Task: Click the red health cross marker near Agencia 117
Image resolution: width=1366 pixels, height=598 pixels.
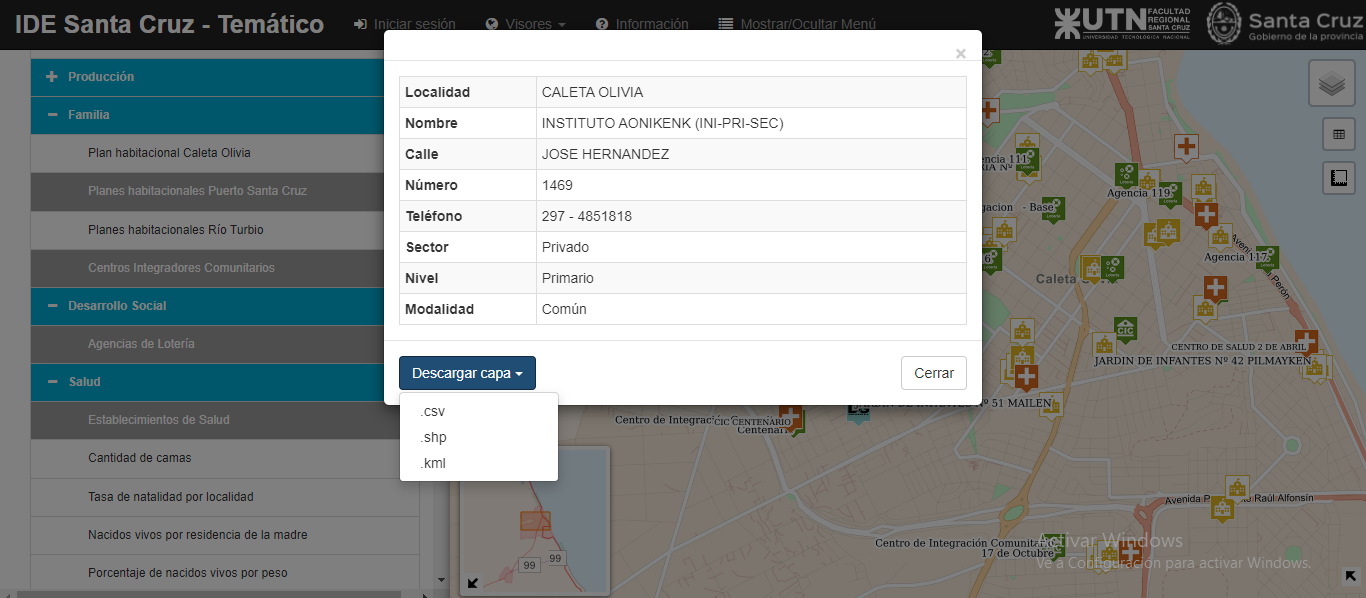Action: (x=1216, y=288)
